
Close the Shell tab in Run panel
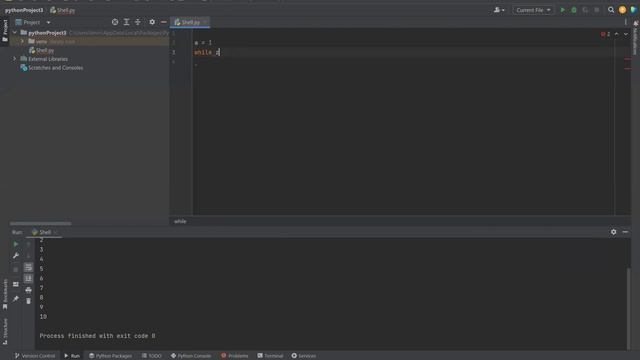tap(56, 232)
